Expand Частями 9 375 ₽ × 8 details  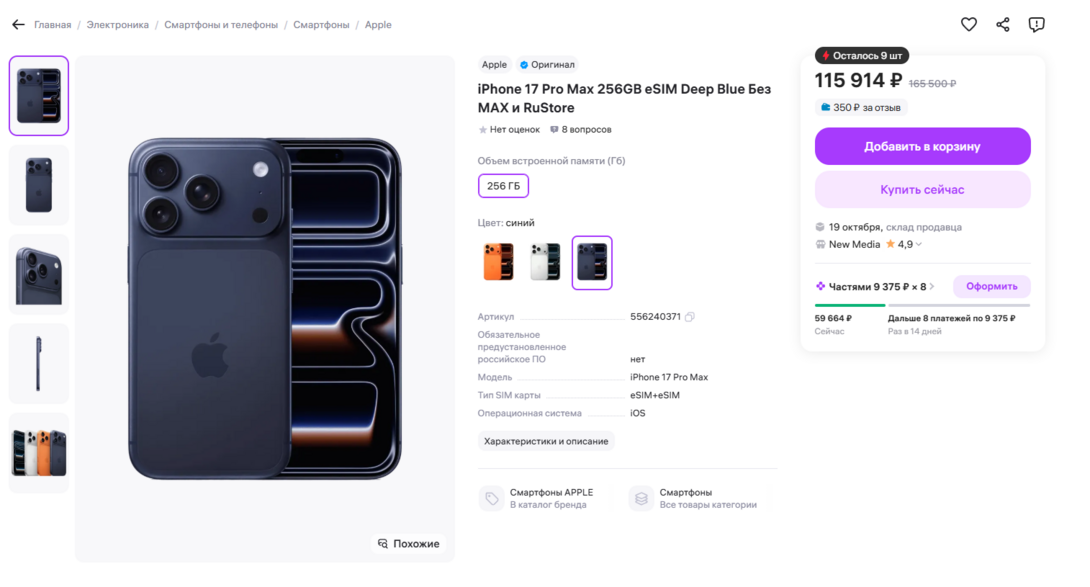pyautogui.click(x=932, y=287)
